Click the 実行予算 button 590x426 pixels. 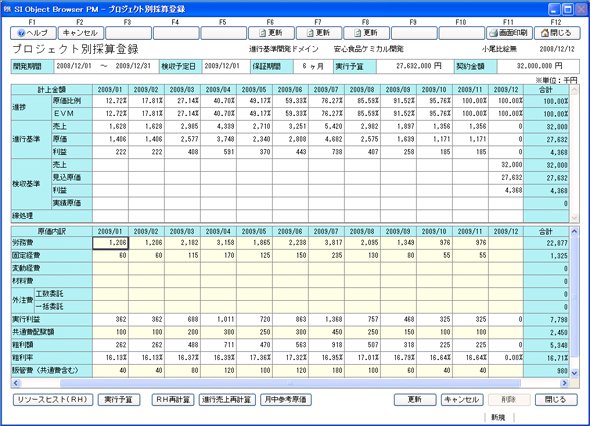pyautogui.click(x=119, y=400)
